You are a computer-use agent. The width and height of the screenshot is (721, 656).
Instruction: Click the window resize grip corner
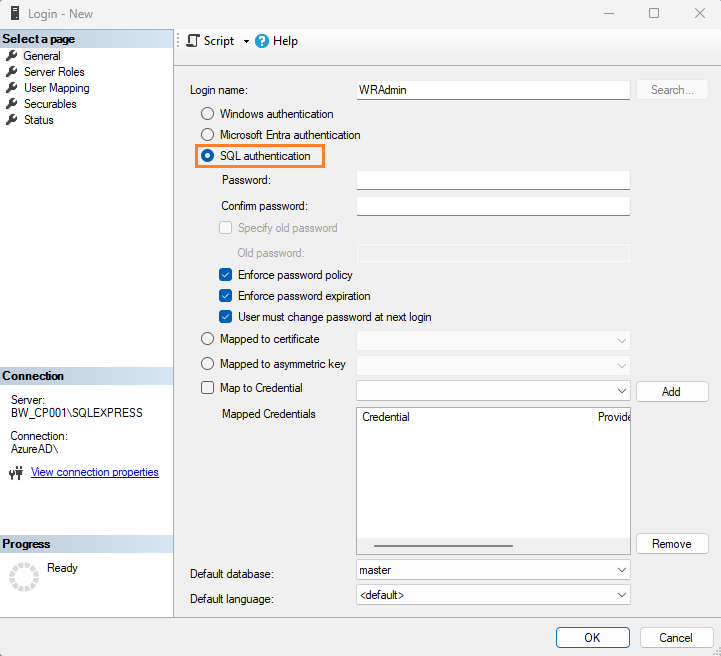coord(716,651)
